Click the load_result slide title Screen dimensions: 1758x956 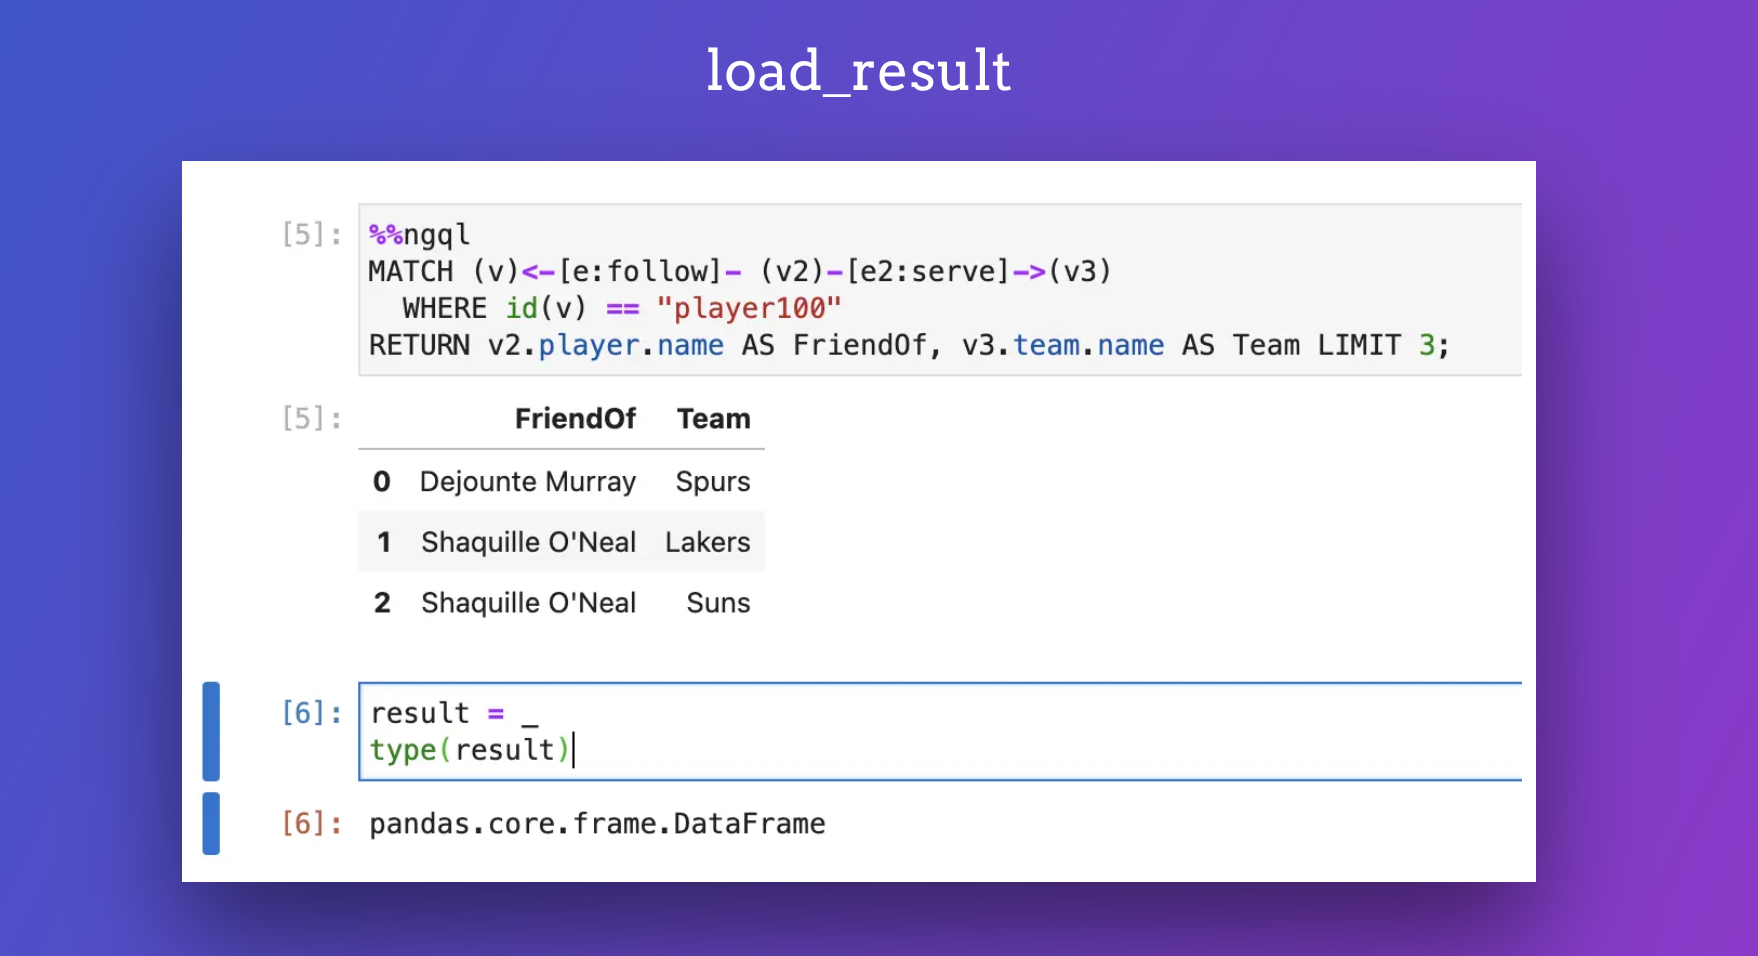coord(858,70)
